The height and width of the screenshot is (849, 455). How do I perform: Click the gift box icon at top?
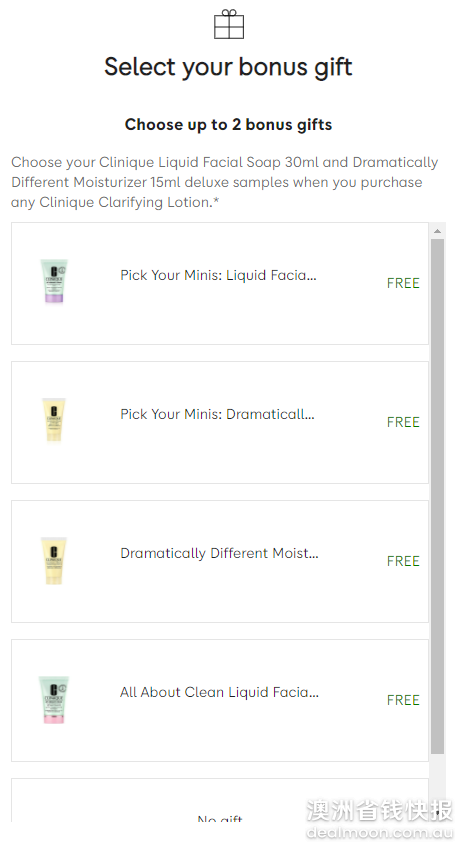229,24
